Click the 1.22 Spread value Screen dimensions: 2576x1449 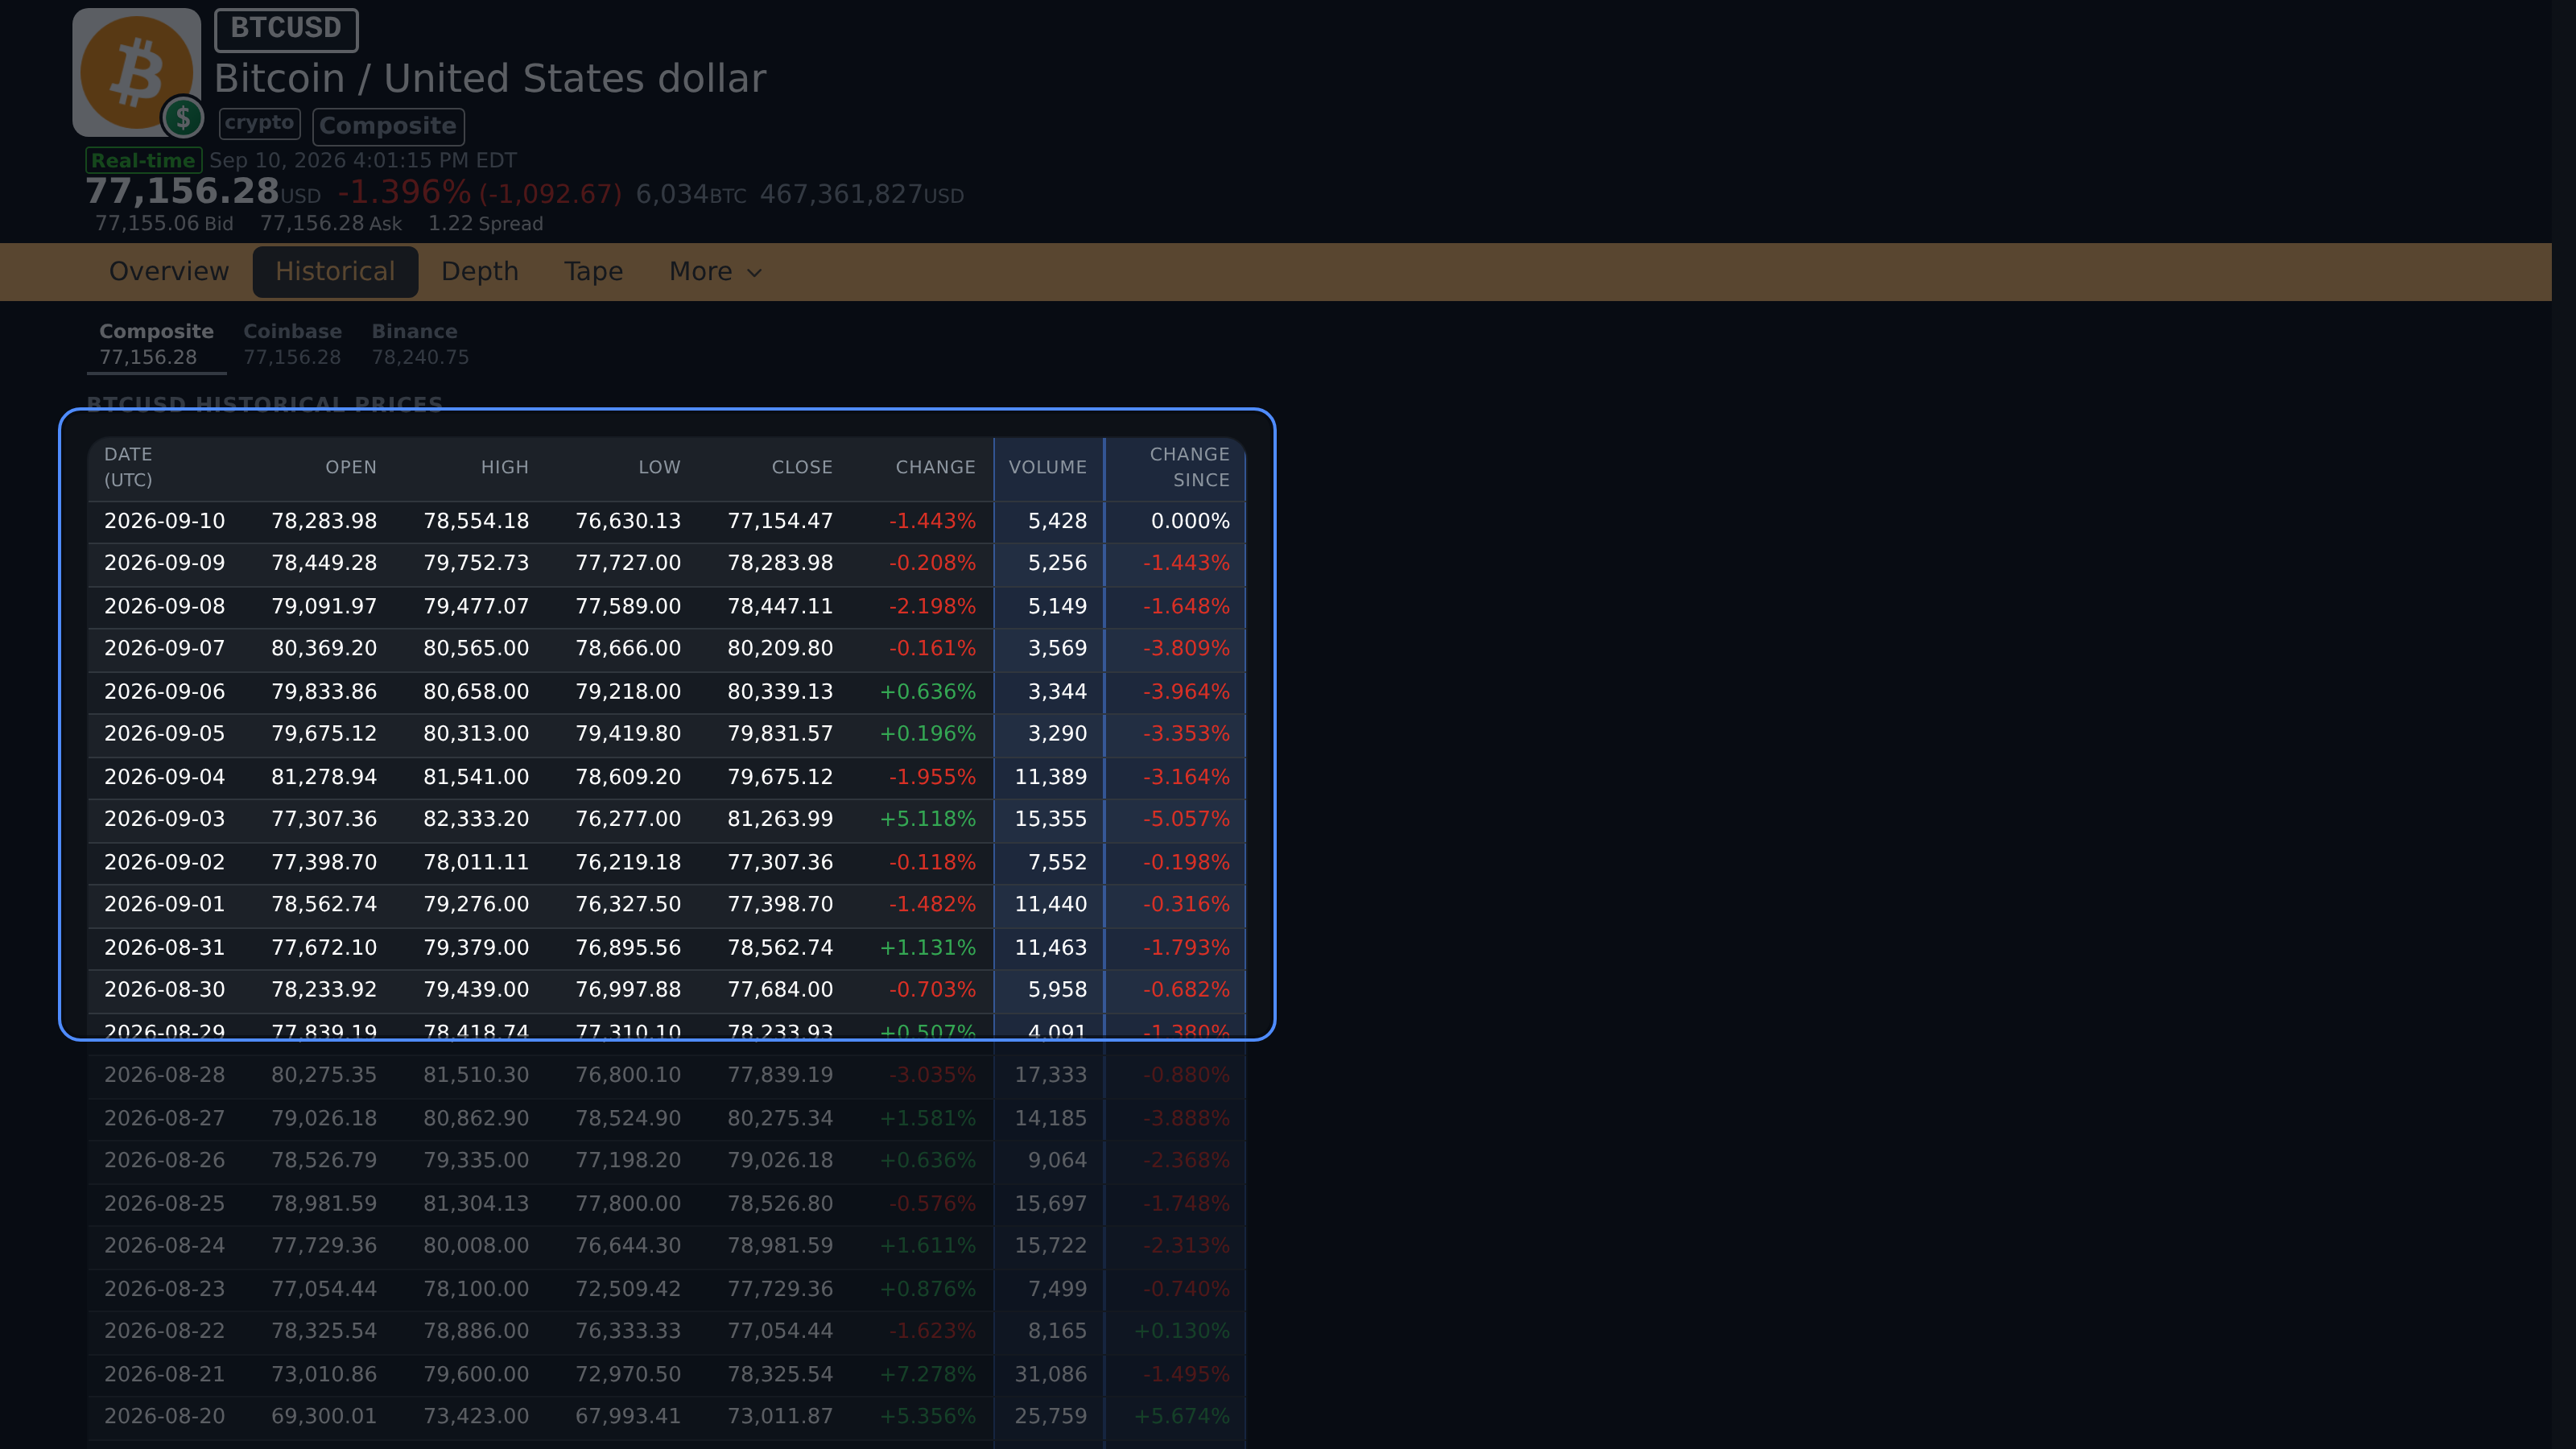point(485,223)
